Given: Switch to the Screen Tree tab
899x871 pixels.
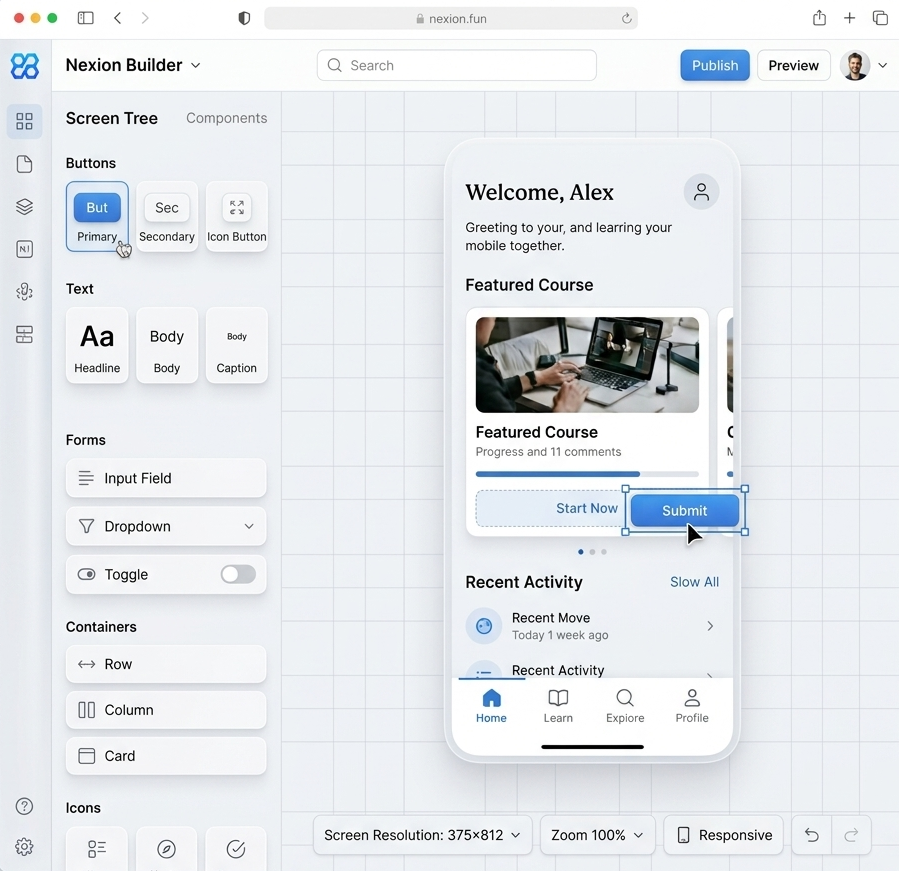Looking at the screenshot, I should coord(112,118).
